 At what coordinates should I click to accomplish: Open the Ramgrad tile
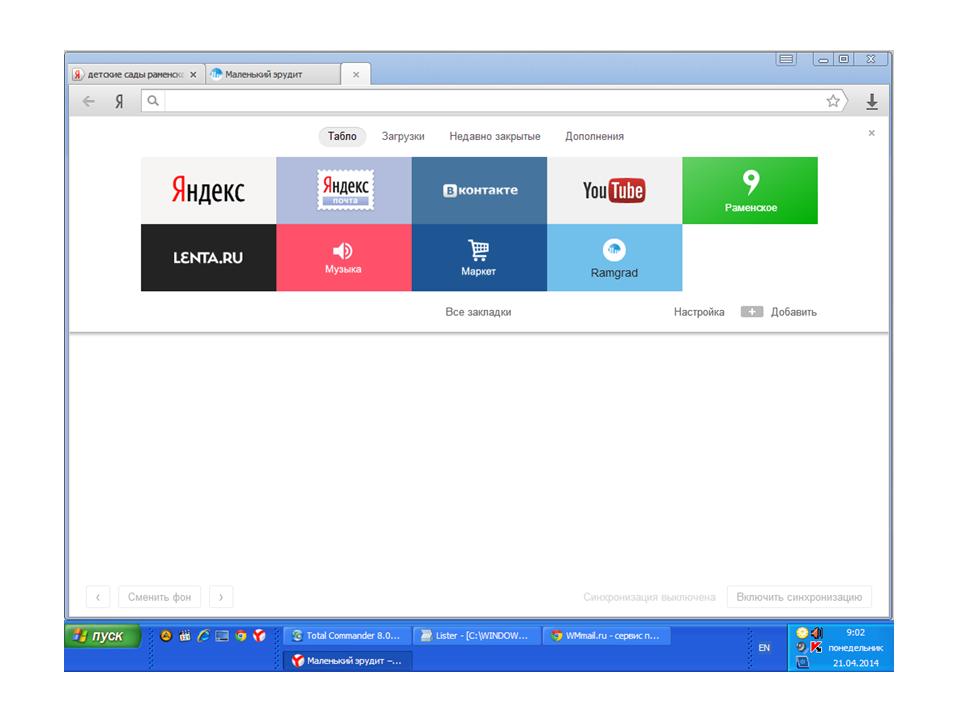pos(615,257)
